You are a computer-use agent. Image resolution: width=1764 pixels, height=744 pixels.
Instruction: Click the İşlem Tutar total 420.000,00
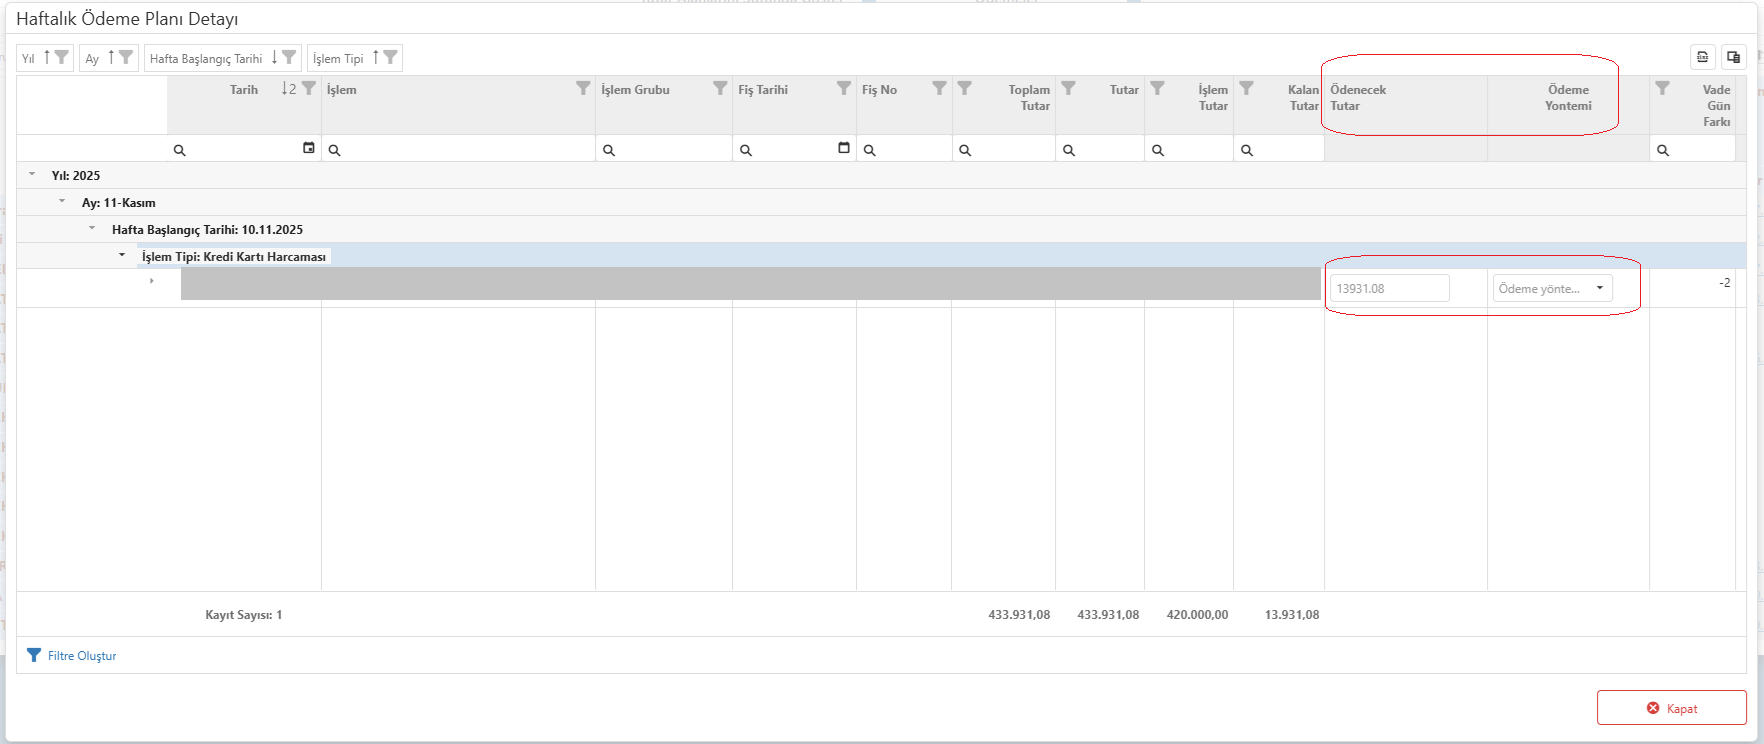tap(1197, 615)
